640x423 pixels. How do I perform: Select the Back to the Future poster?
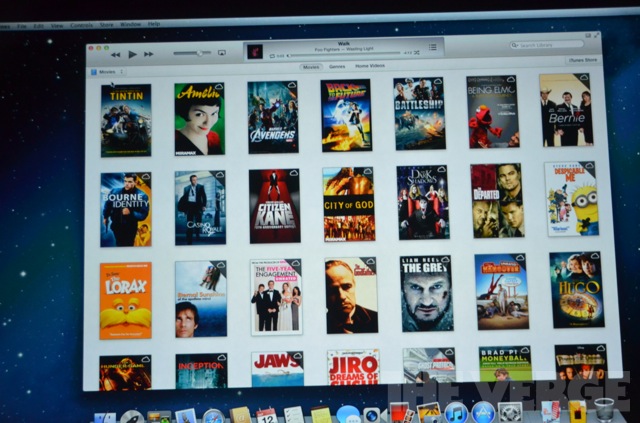[346, 115]
